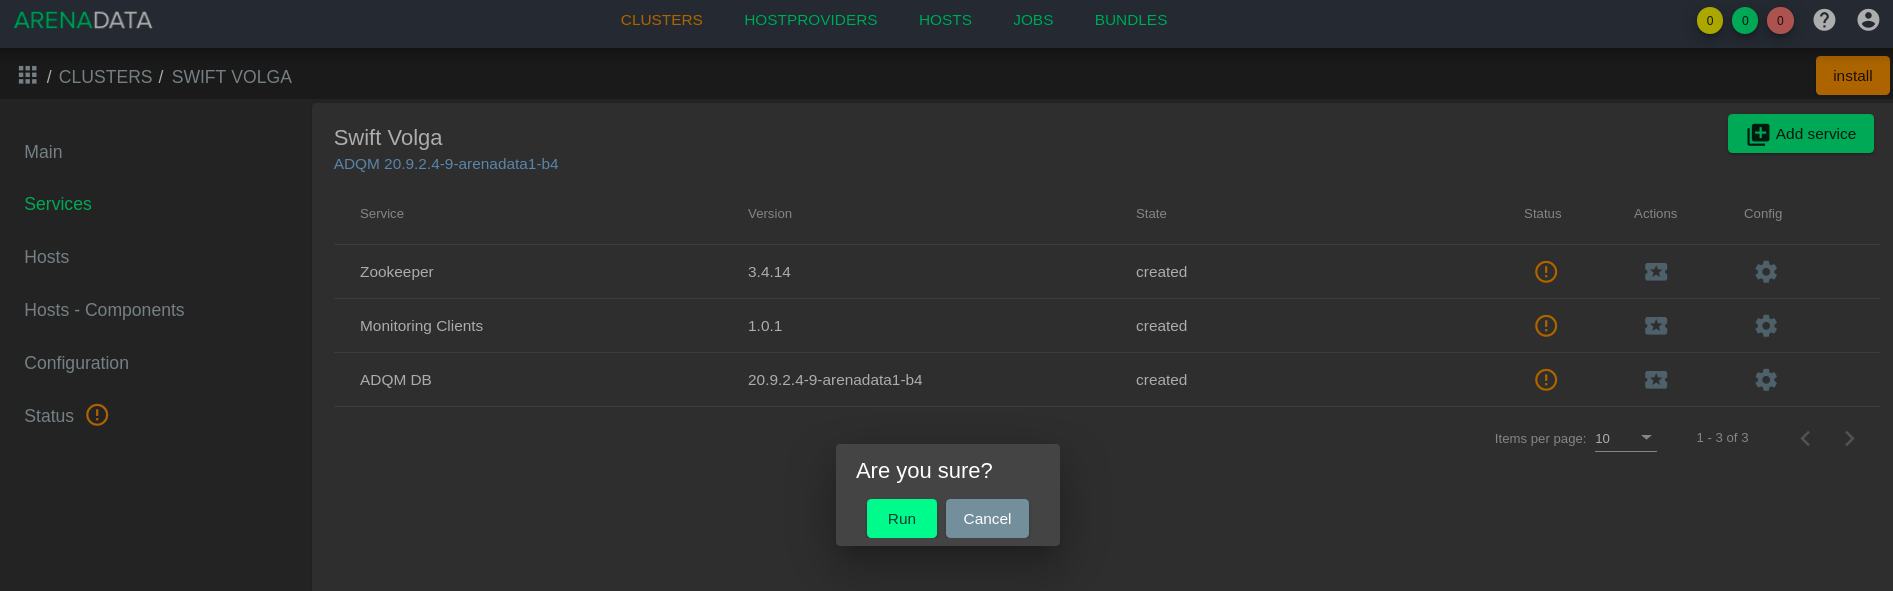Select Main in the sidebar
1893x591 pixels.
pyautogui.click(x=43, y=152)
